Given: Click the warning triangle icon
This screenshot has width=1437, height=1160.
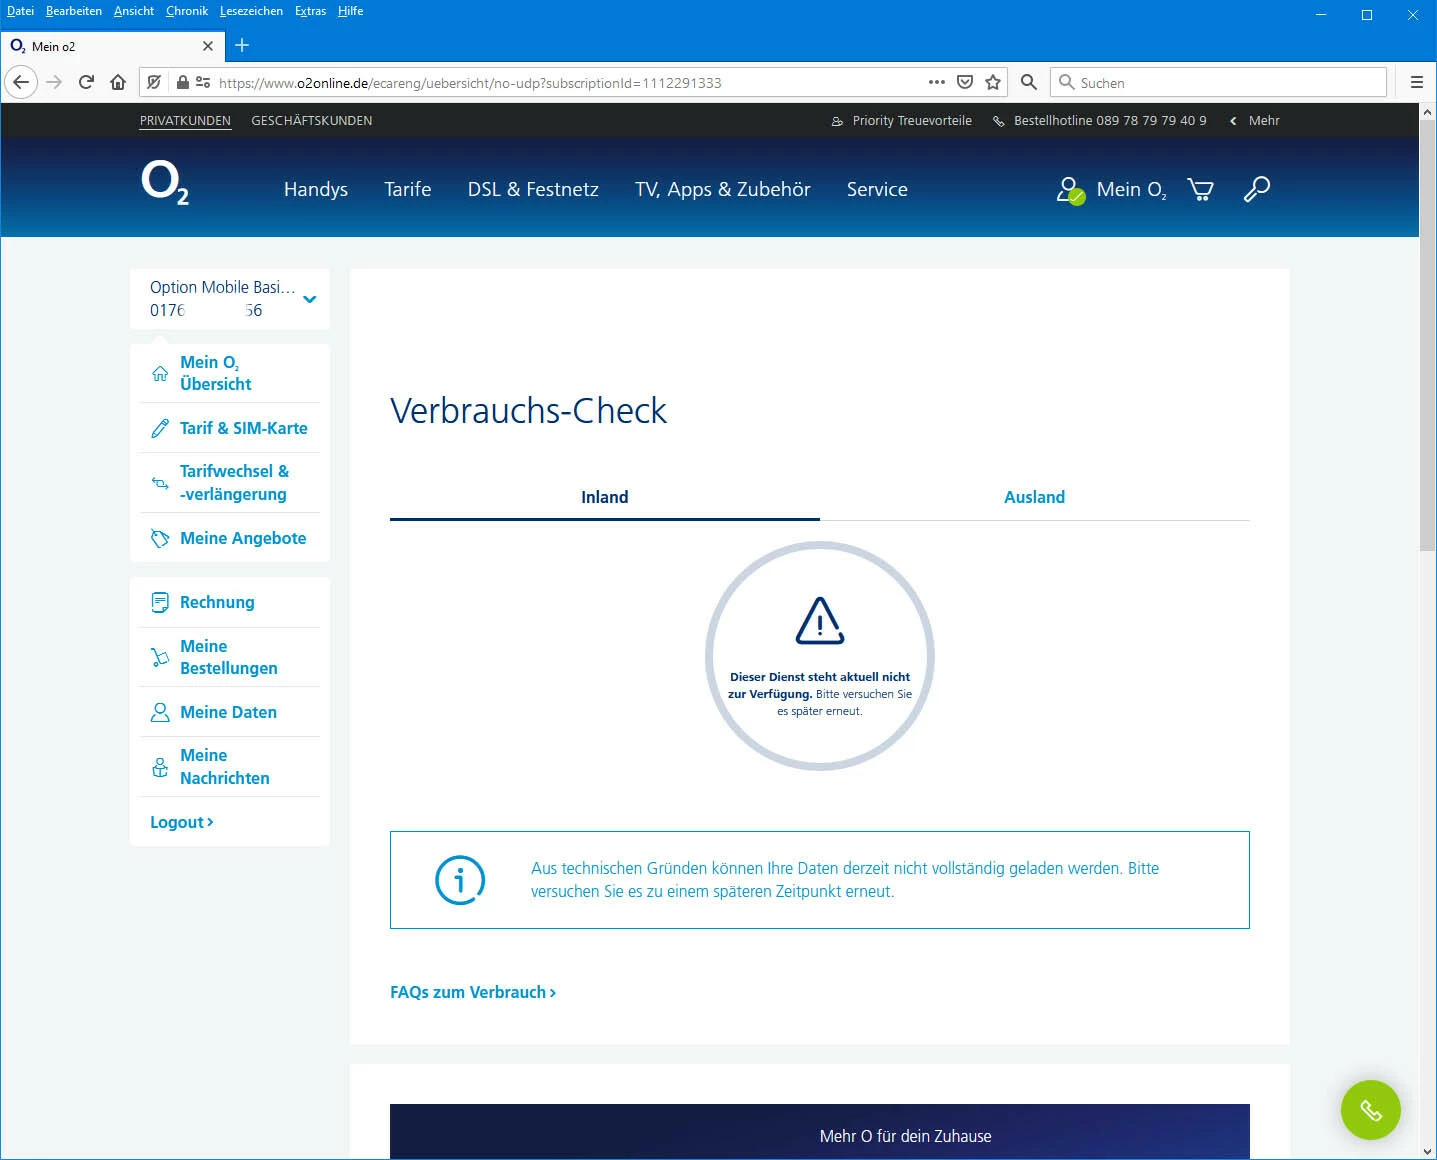Looking at the screenshot, I should click(x=820, y=621).
